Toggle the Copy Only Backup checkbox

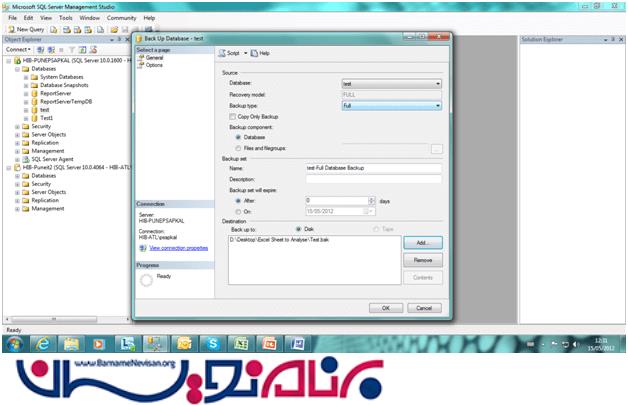coord(232,117)
